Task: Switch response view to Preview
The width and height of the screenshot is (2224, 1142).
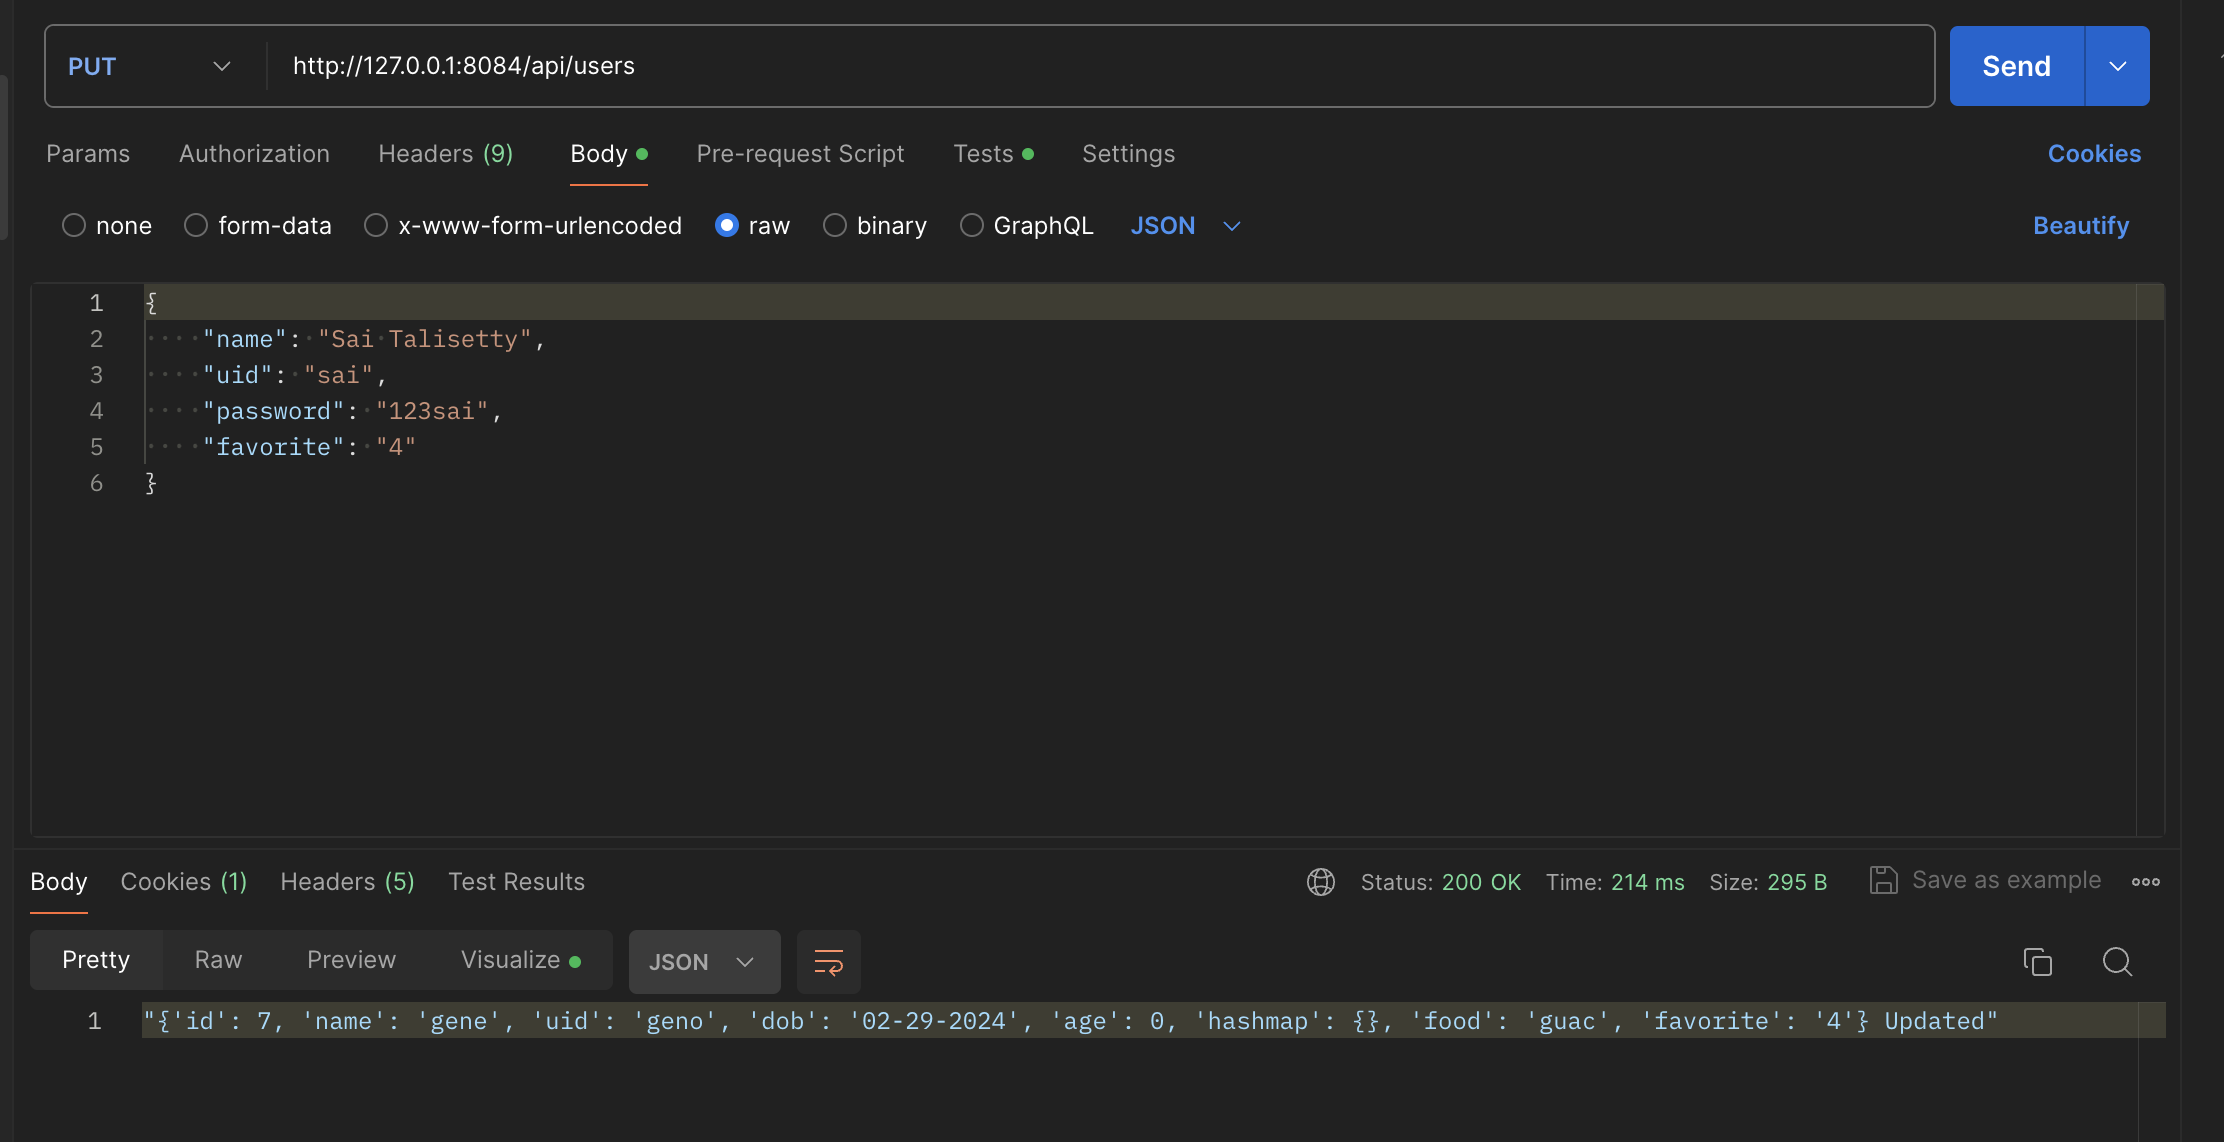Action: pos(351,960)
